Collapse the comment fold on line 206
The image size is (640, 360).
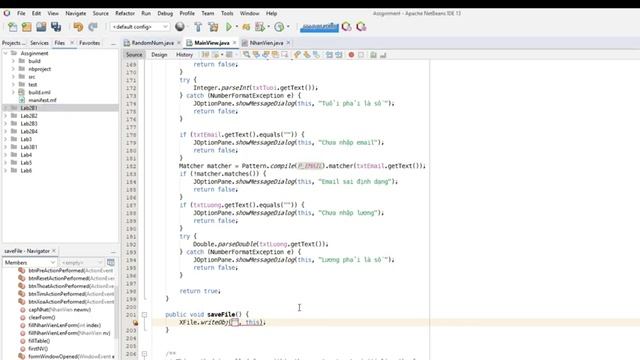(x=144, y=354)
